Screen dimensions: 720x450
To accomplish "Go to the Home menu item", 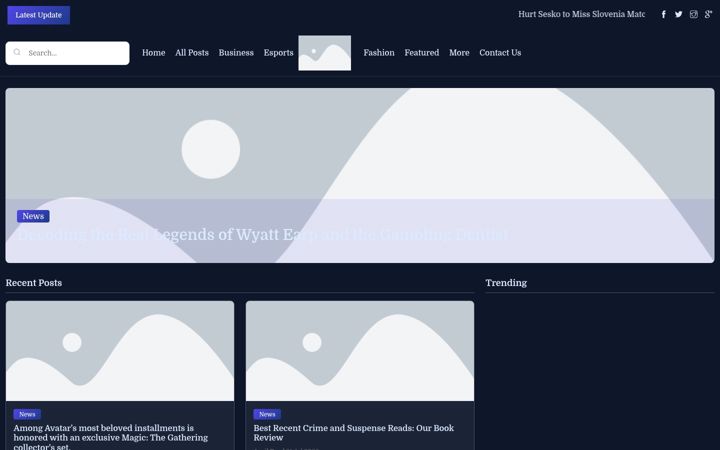I will (x=154, y=53).
